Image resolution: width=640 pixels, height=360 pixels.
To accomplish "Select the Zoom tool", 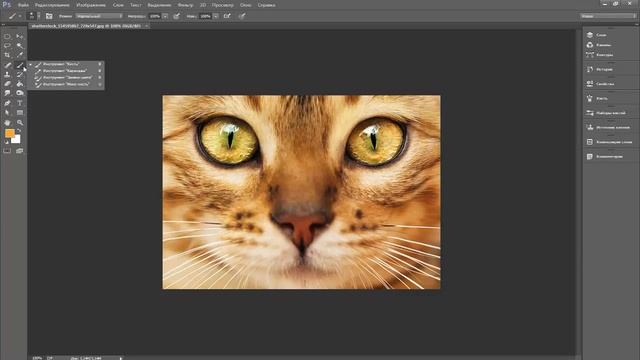I will (20, 122).
